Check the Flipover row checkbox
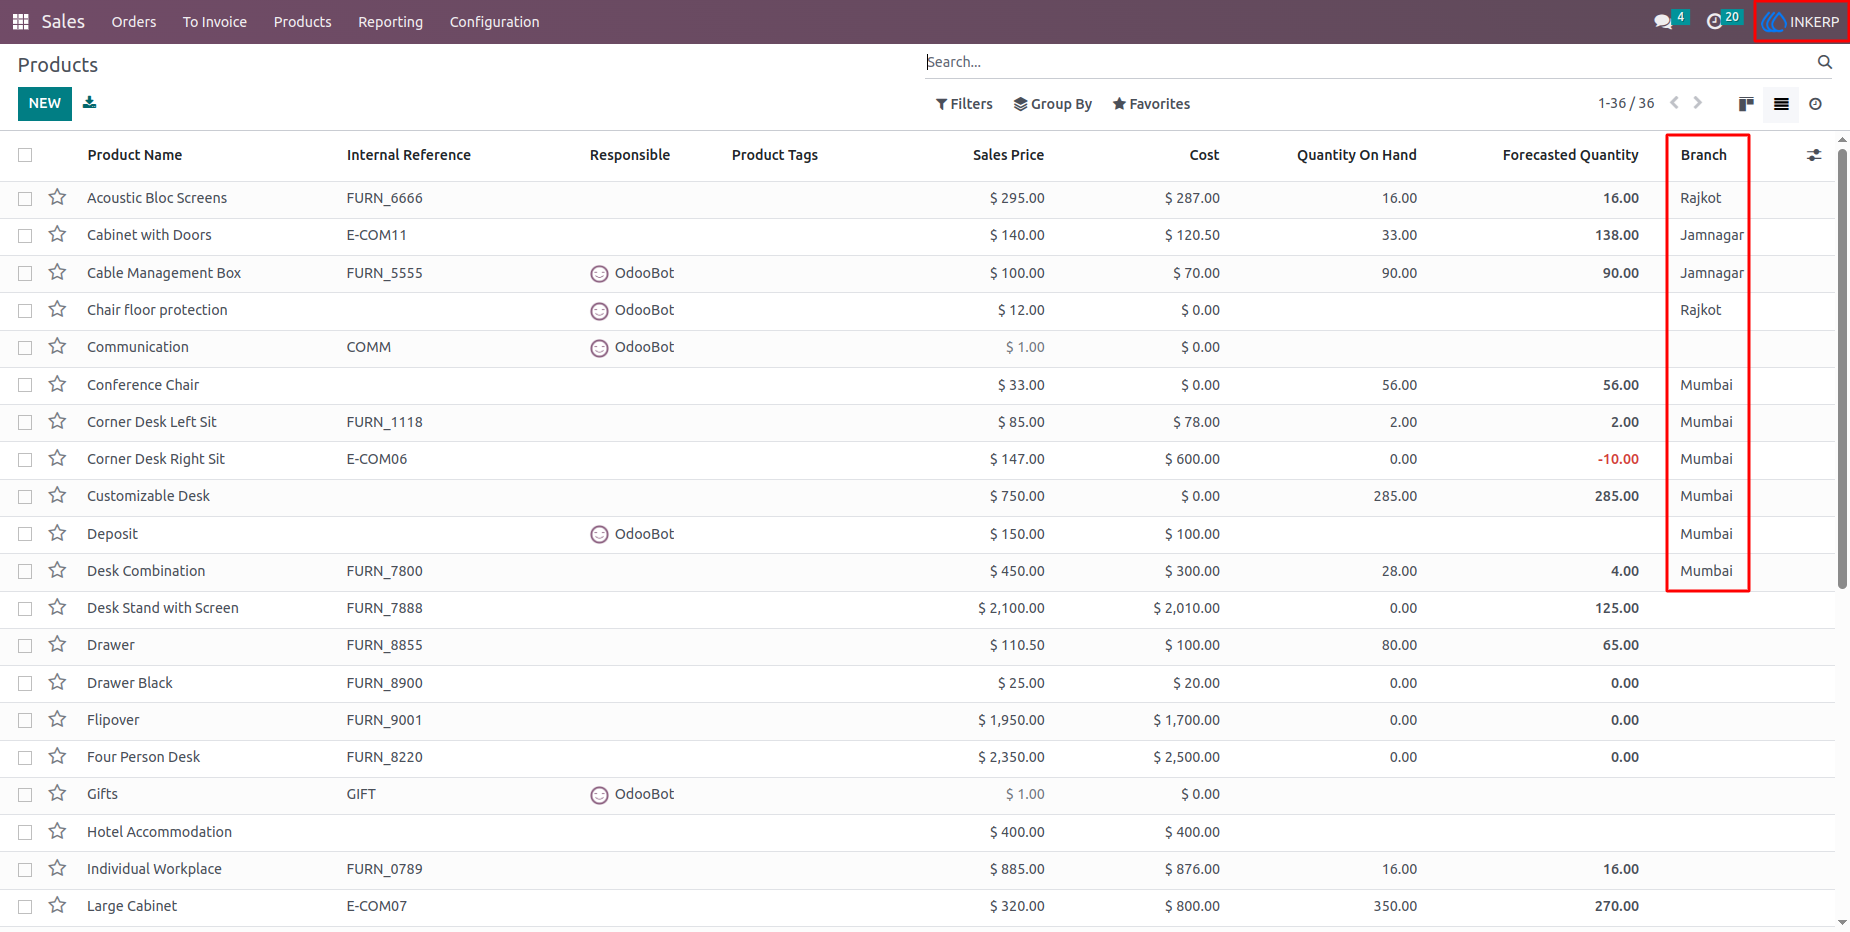The width and height of the screenshot is (1850, 932). coord(25,720)
